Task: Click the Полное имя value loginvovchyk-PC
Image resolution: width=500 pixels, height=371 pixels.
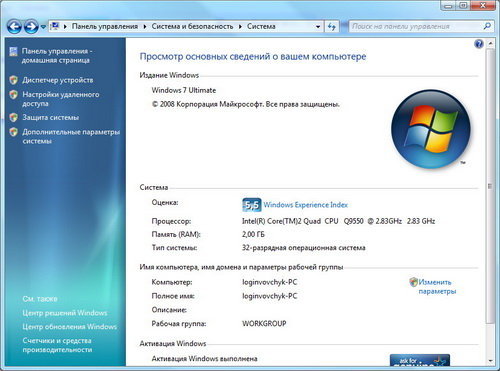Action: (x=270, y=296)
